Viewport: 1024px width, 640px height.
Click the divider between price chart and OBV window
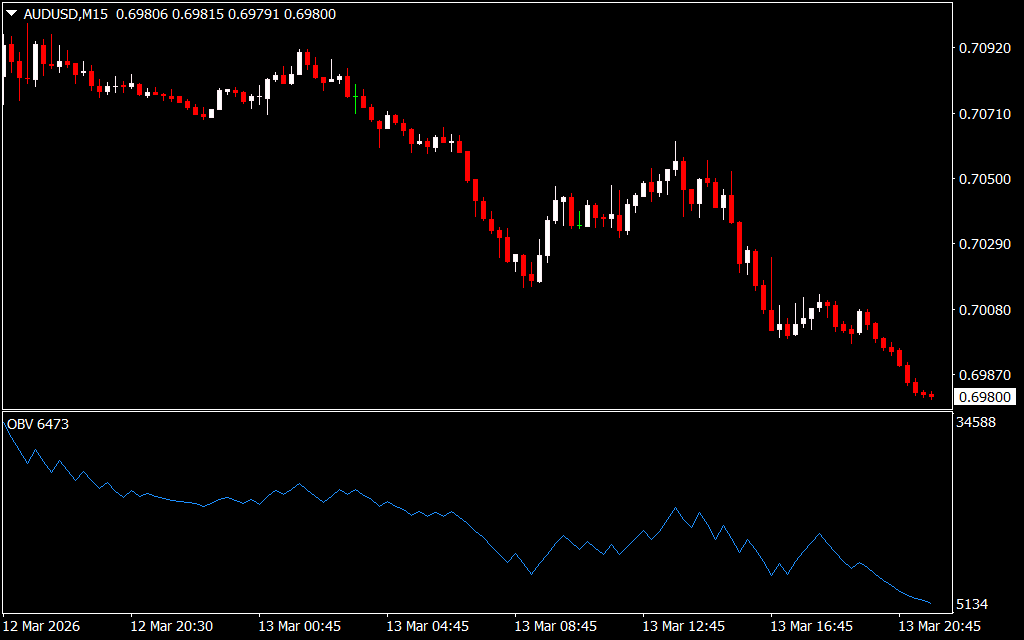pos(475,410)
